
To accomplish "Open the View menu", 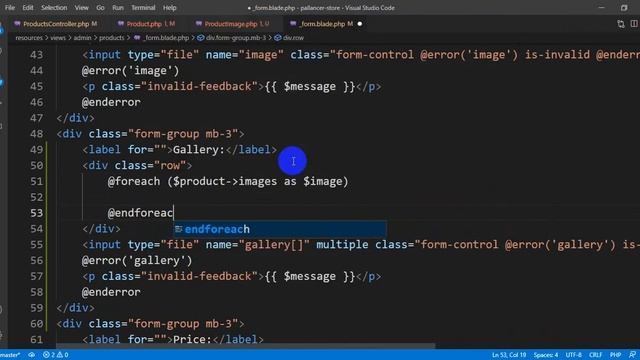I will pyautogui.click(x=82, y=8).
